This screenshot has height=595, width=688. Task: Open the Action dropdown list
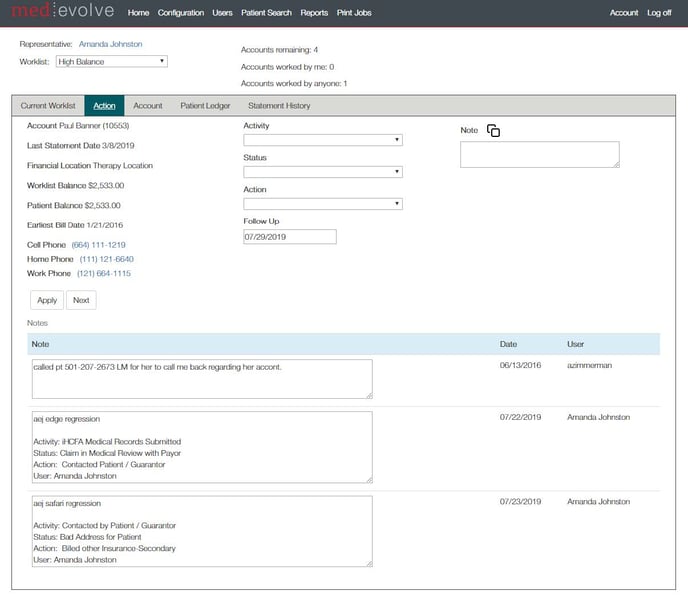click(323, 204)
